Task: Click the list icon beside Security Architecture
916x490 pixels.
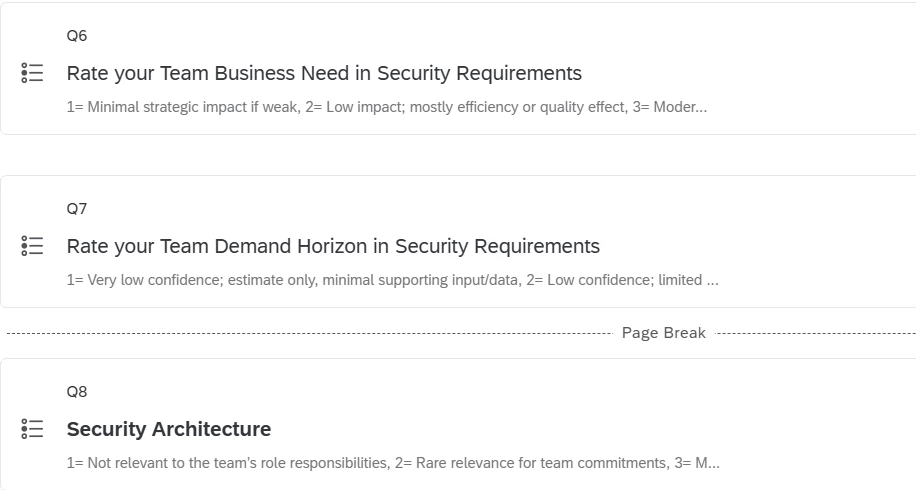Action: pos(32,429)
